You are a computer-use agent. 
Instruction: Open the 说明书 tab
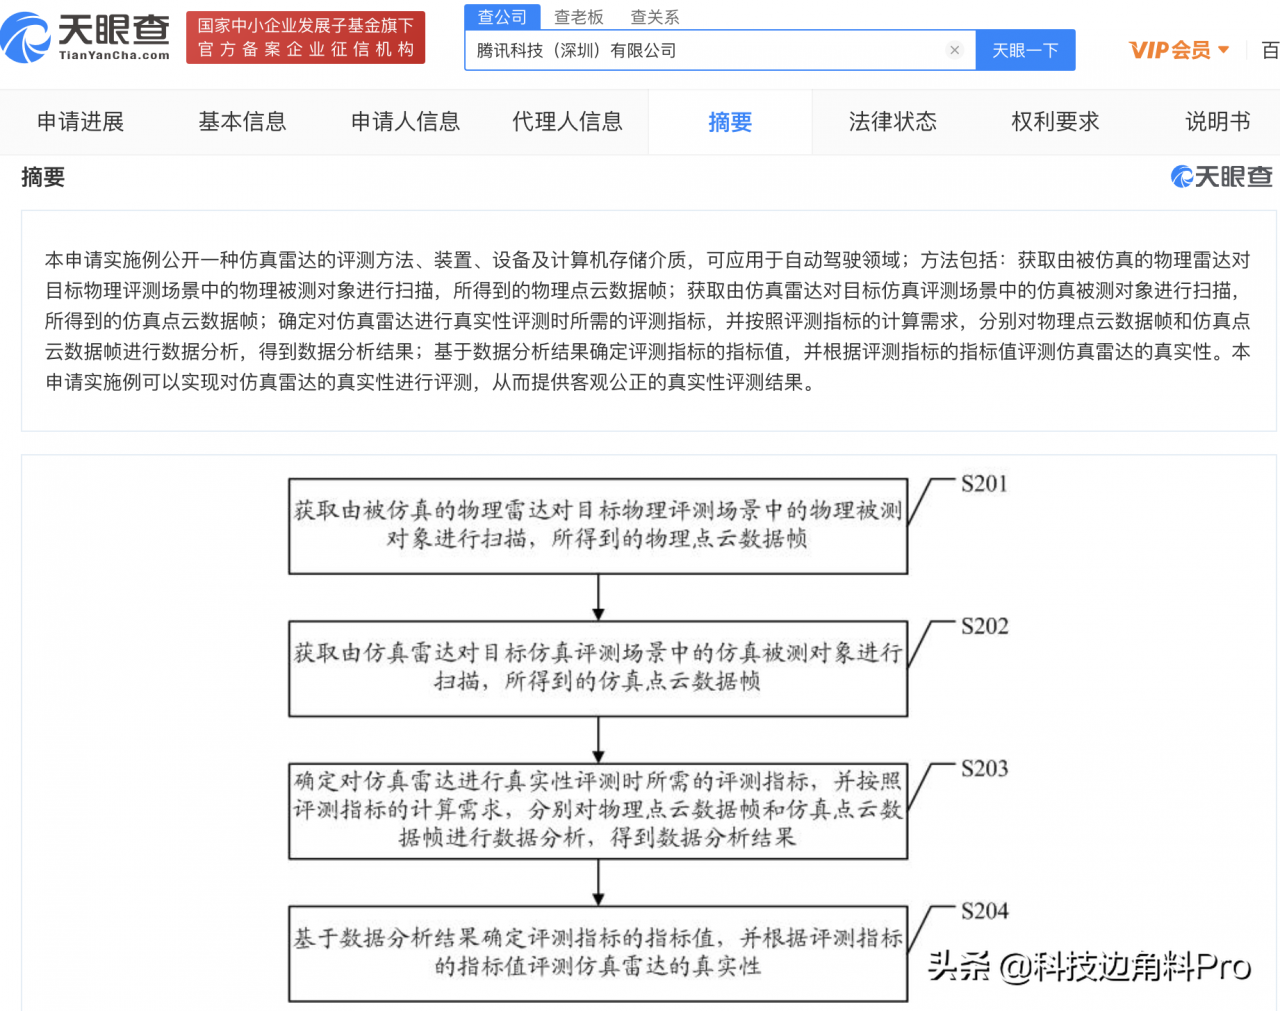[1217, 122]
